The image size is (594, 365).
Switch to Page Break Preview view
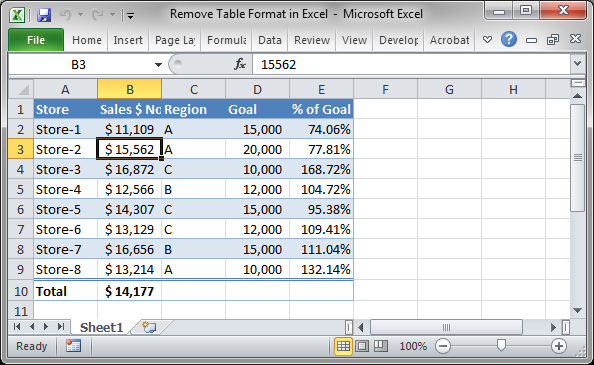[381, 346]
